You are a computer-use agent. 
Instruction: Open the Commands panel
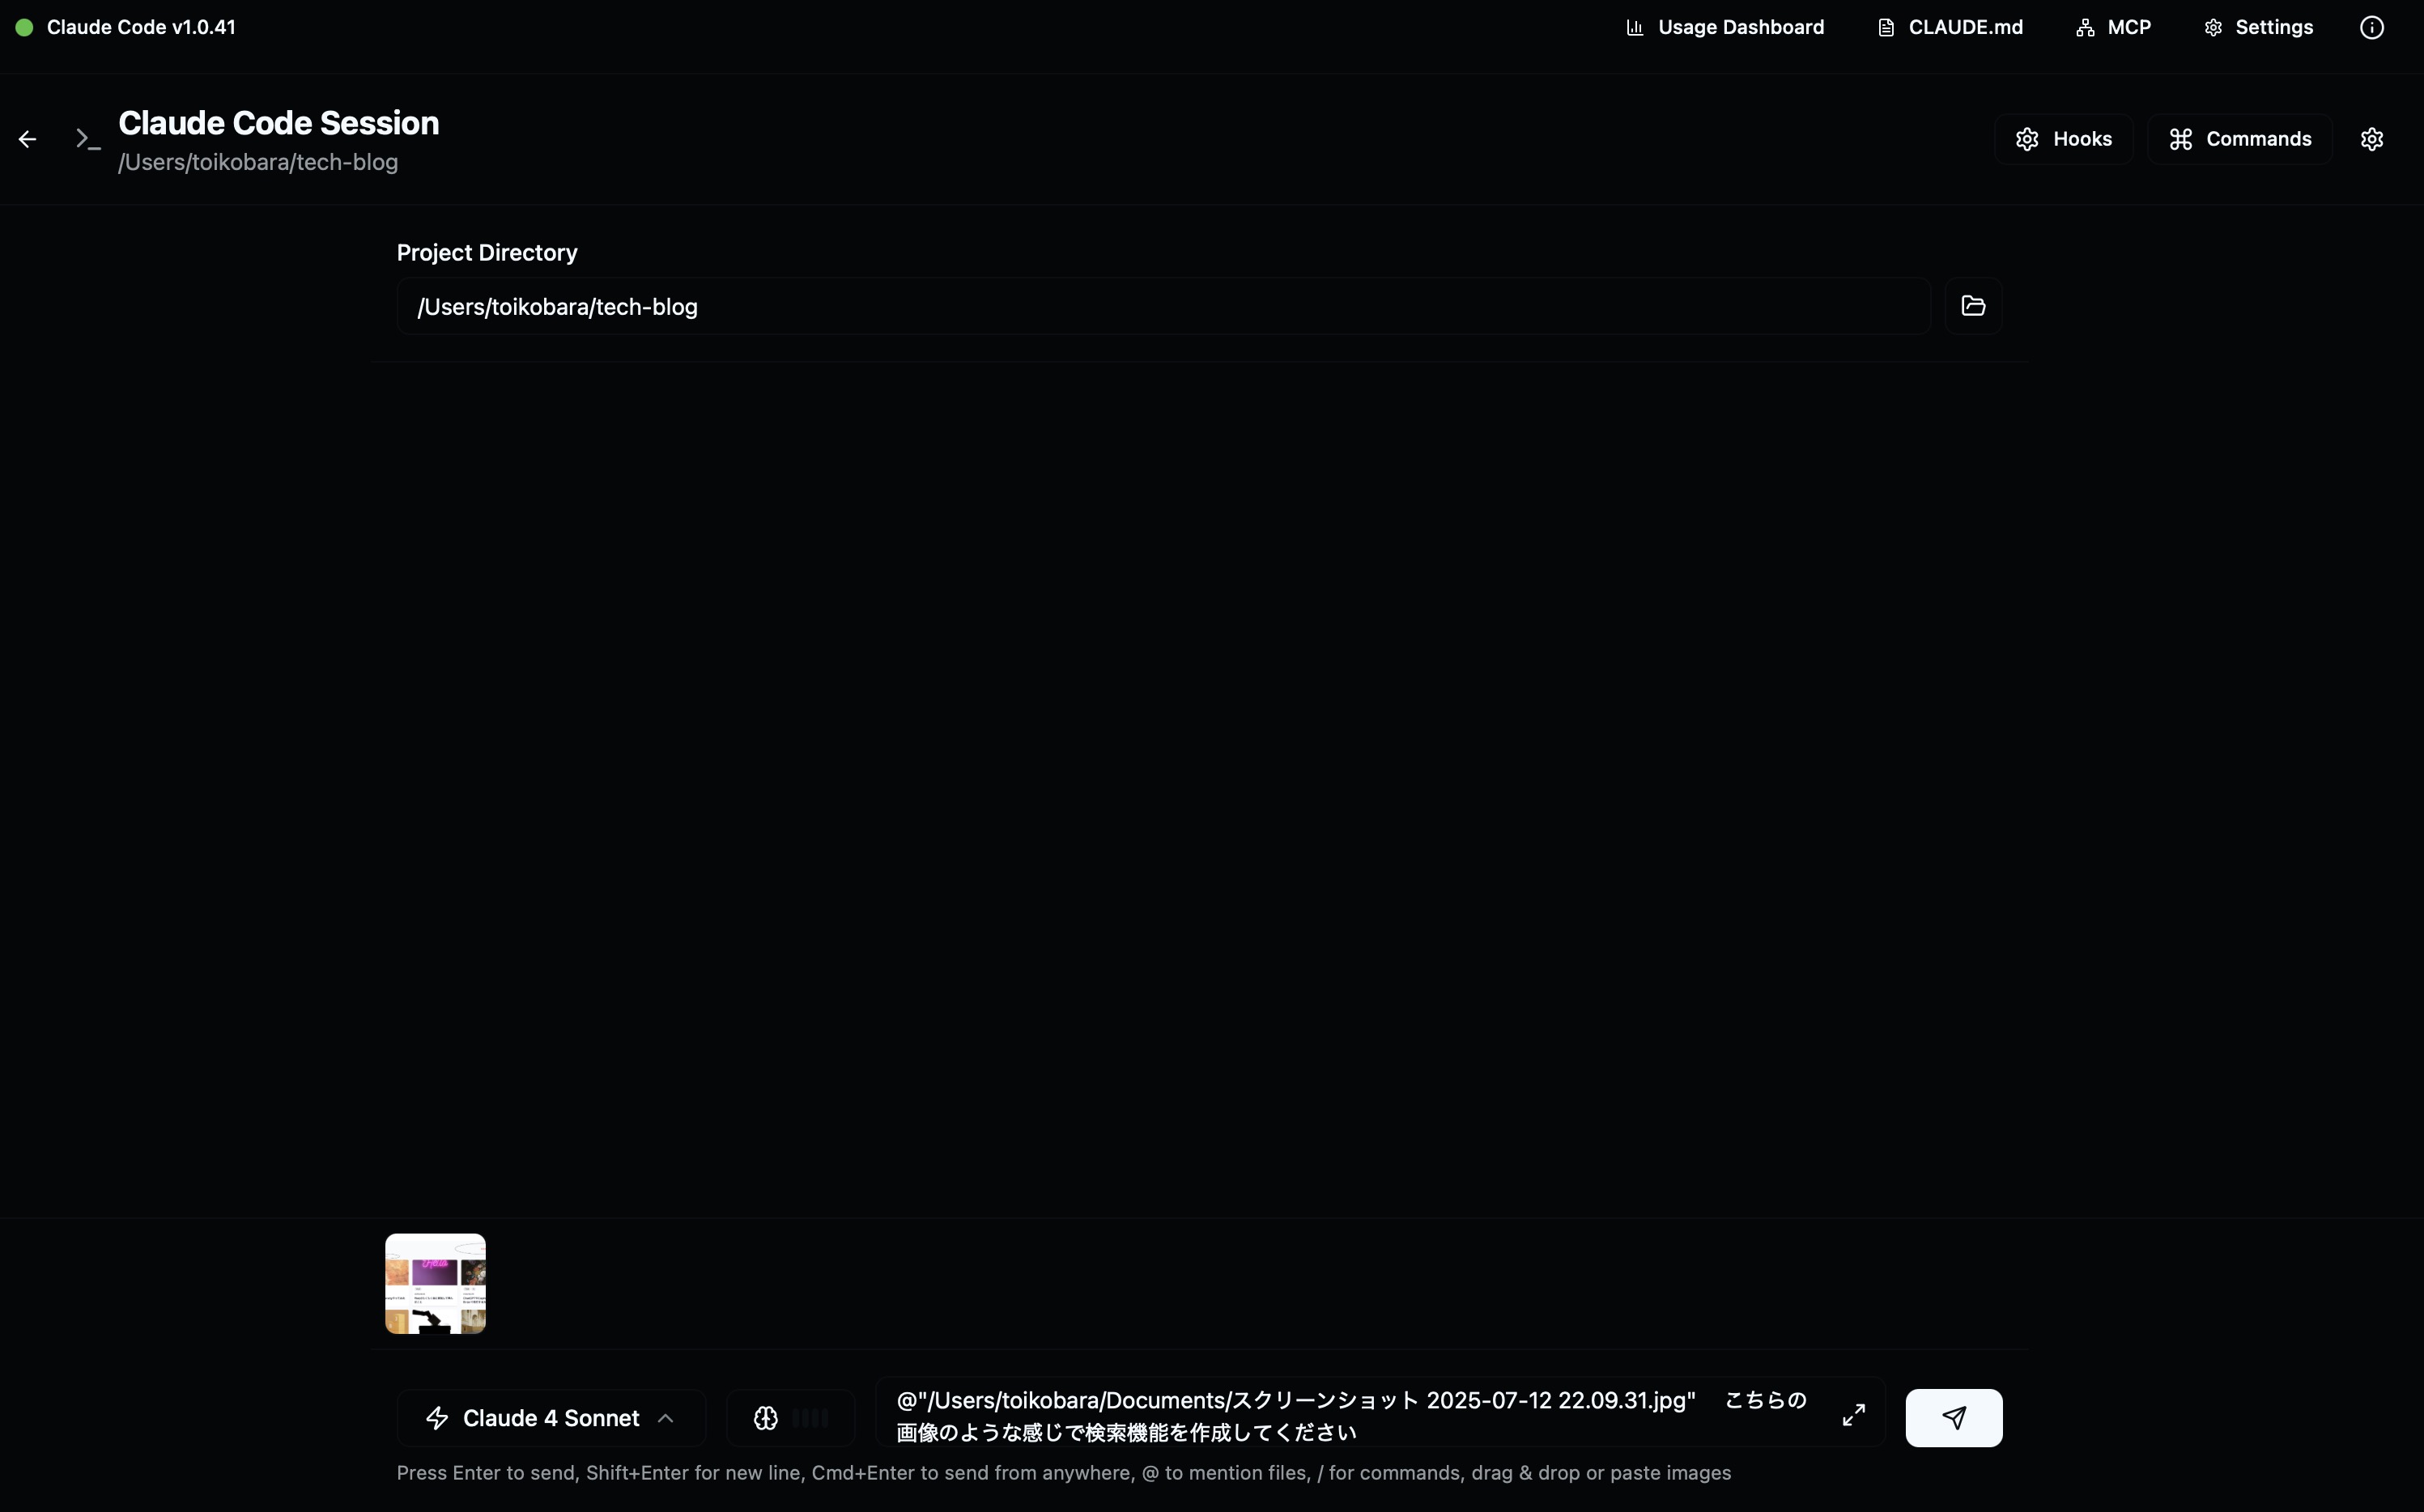tap(2239, 138)
